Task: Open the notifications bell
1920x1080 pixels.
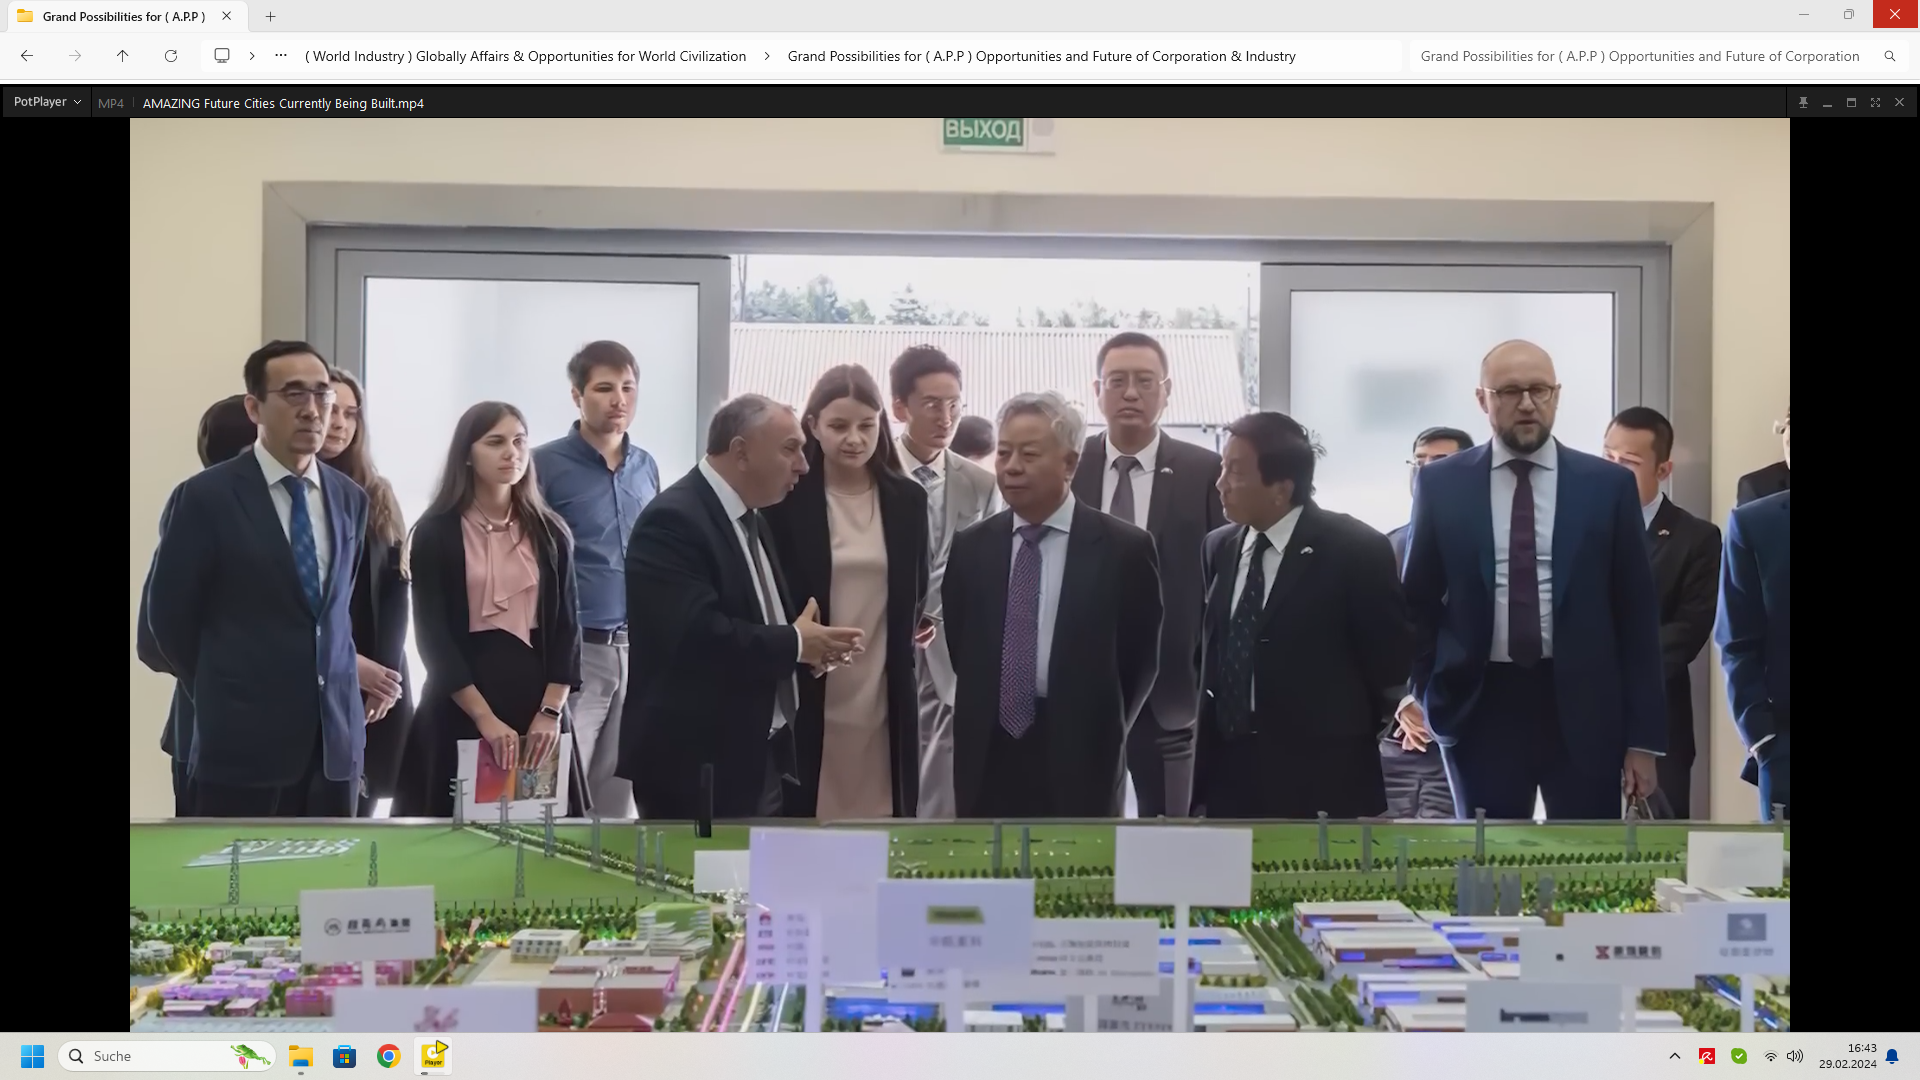Action: [1892, 1056]
